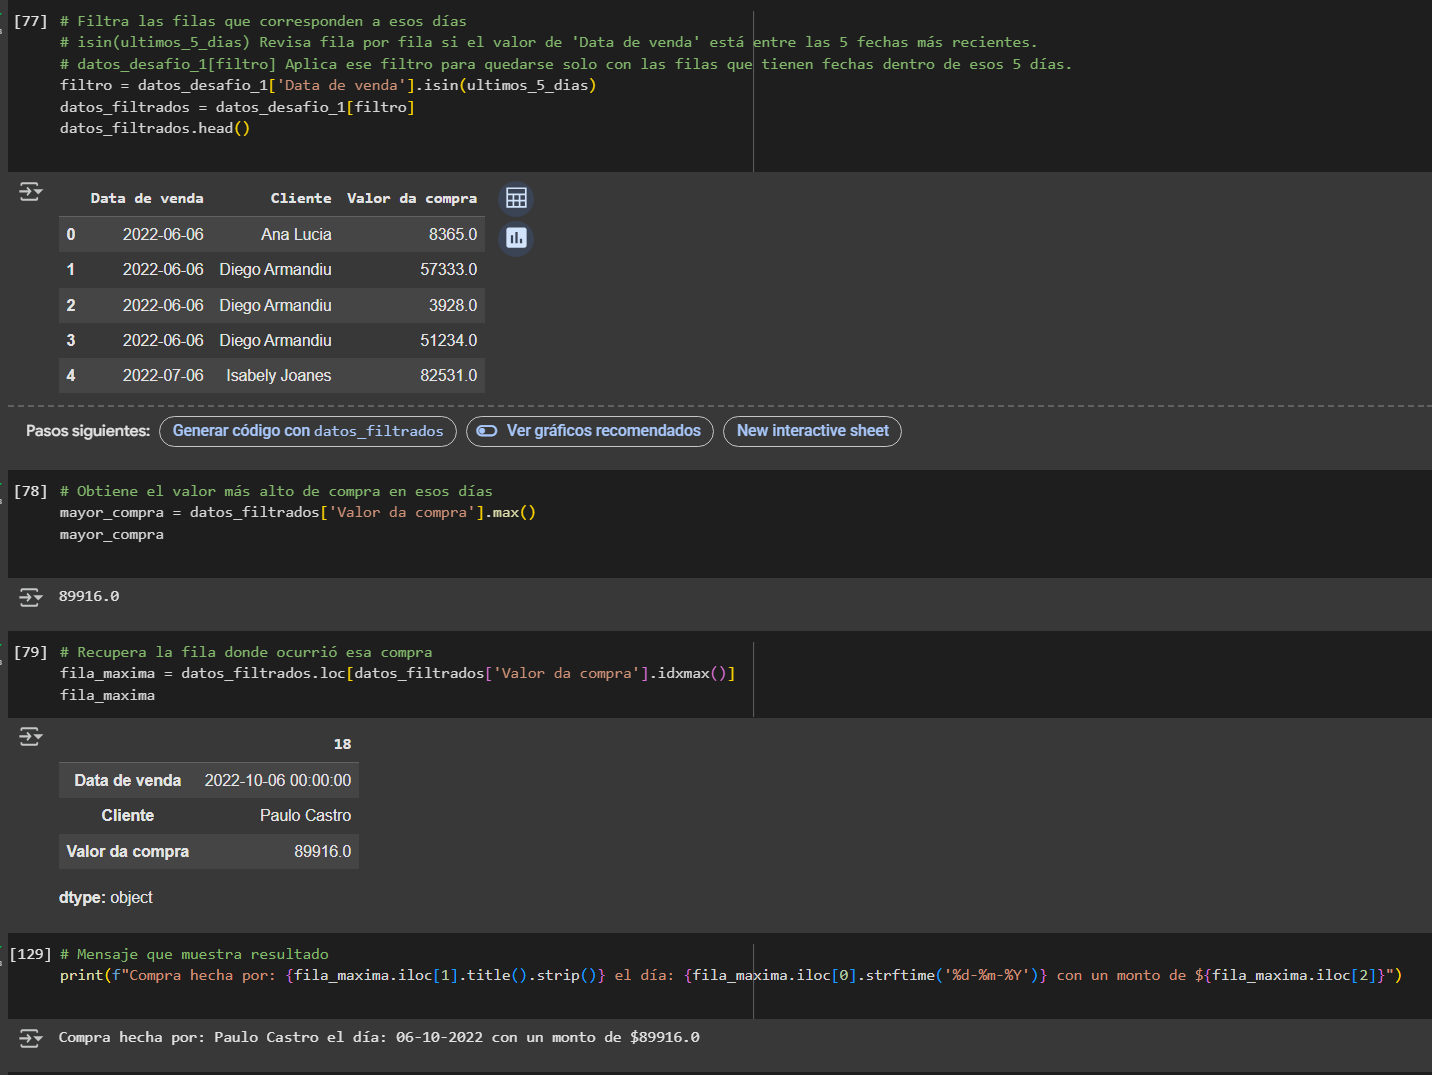Click the date 2022-07-06 in row 4

coord(163,375)
